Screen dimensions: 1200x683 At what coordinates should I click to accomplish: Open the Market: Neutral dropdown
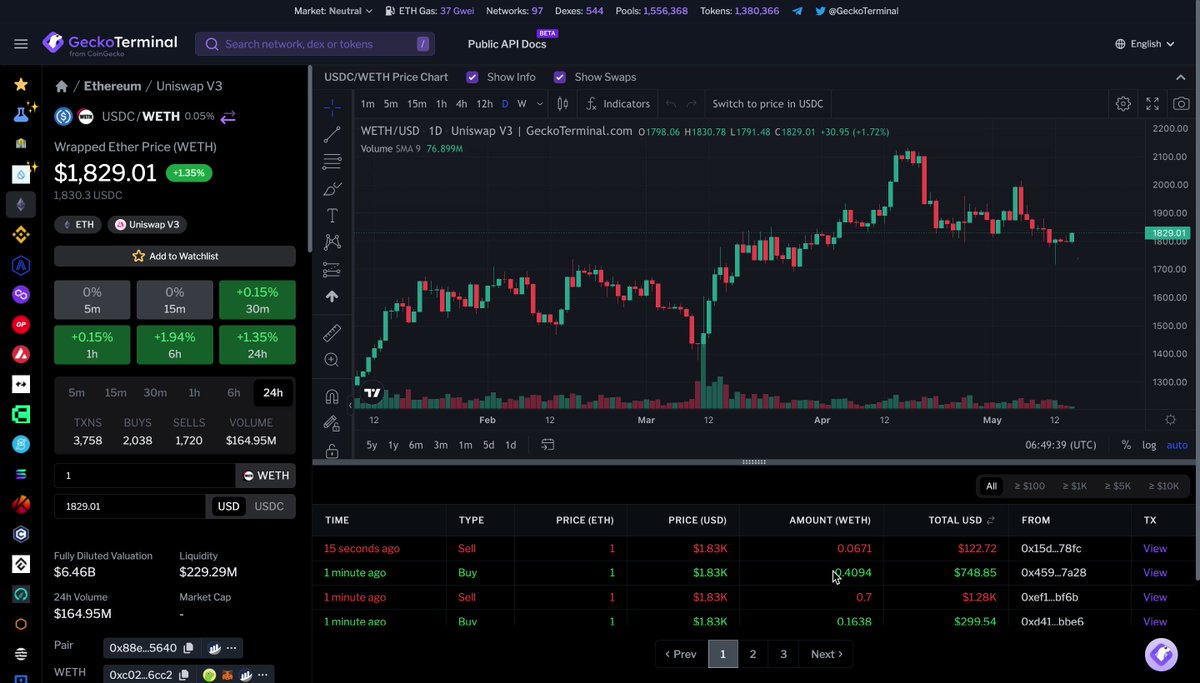tap(333, 11)
